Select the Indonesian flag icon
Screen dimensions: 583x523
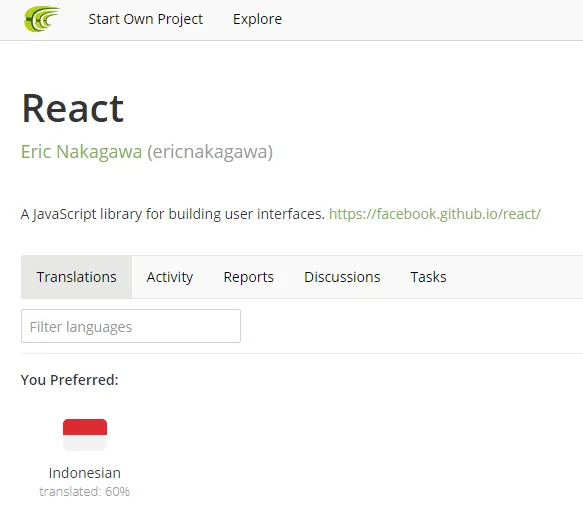(85, 435)
